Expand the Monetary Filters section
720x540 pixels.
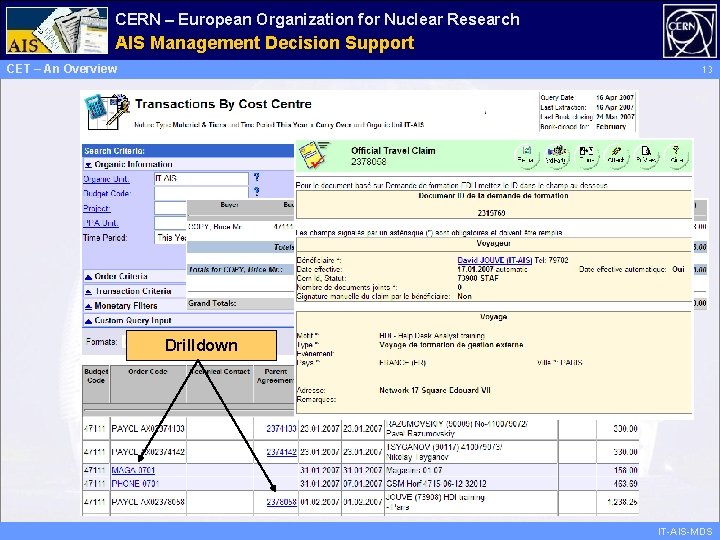click(x=89, y=306)
